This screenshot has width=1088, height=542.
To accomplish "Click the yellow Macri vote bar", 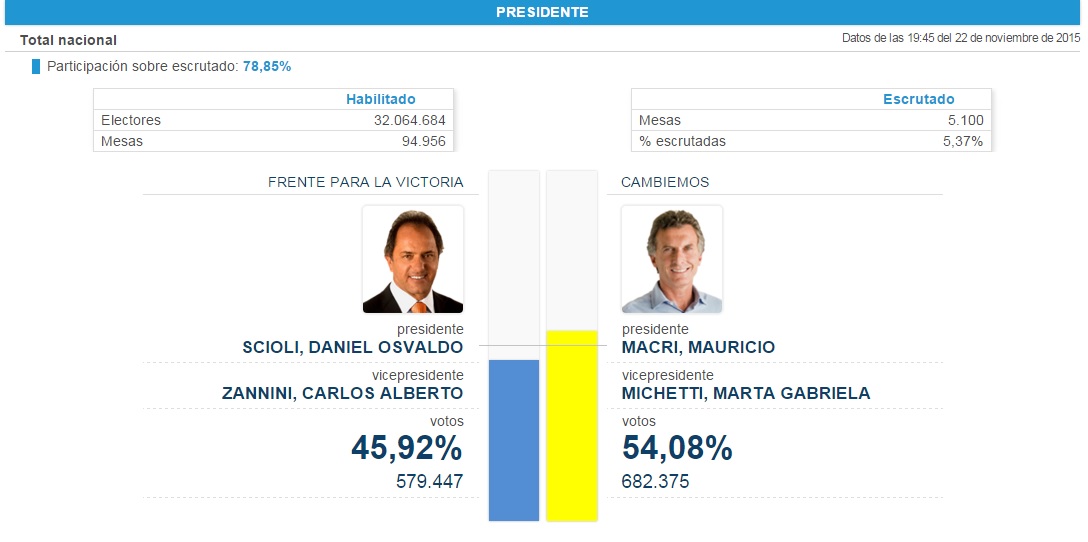I will [571, 425].
